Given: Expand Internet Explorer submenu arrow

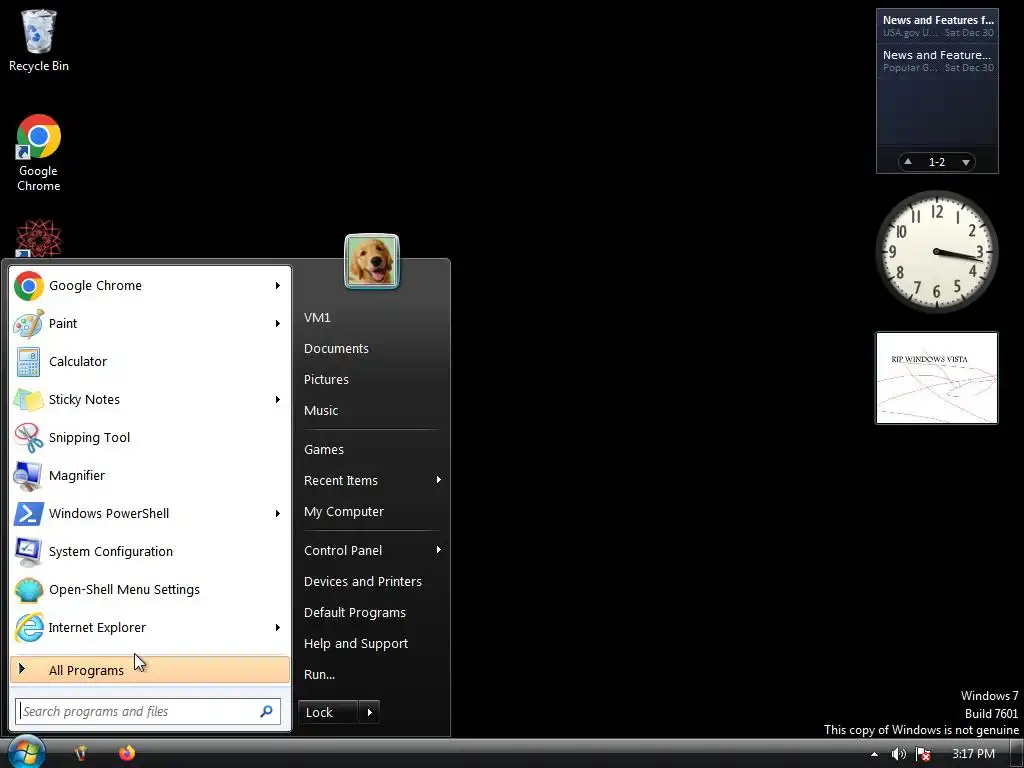Looking at the screenshot, I should [278, 628].
